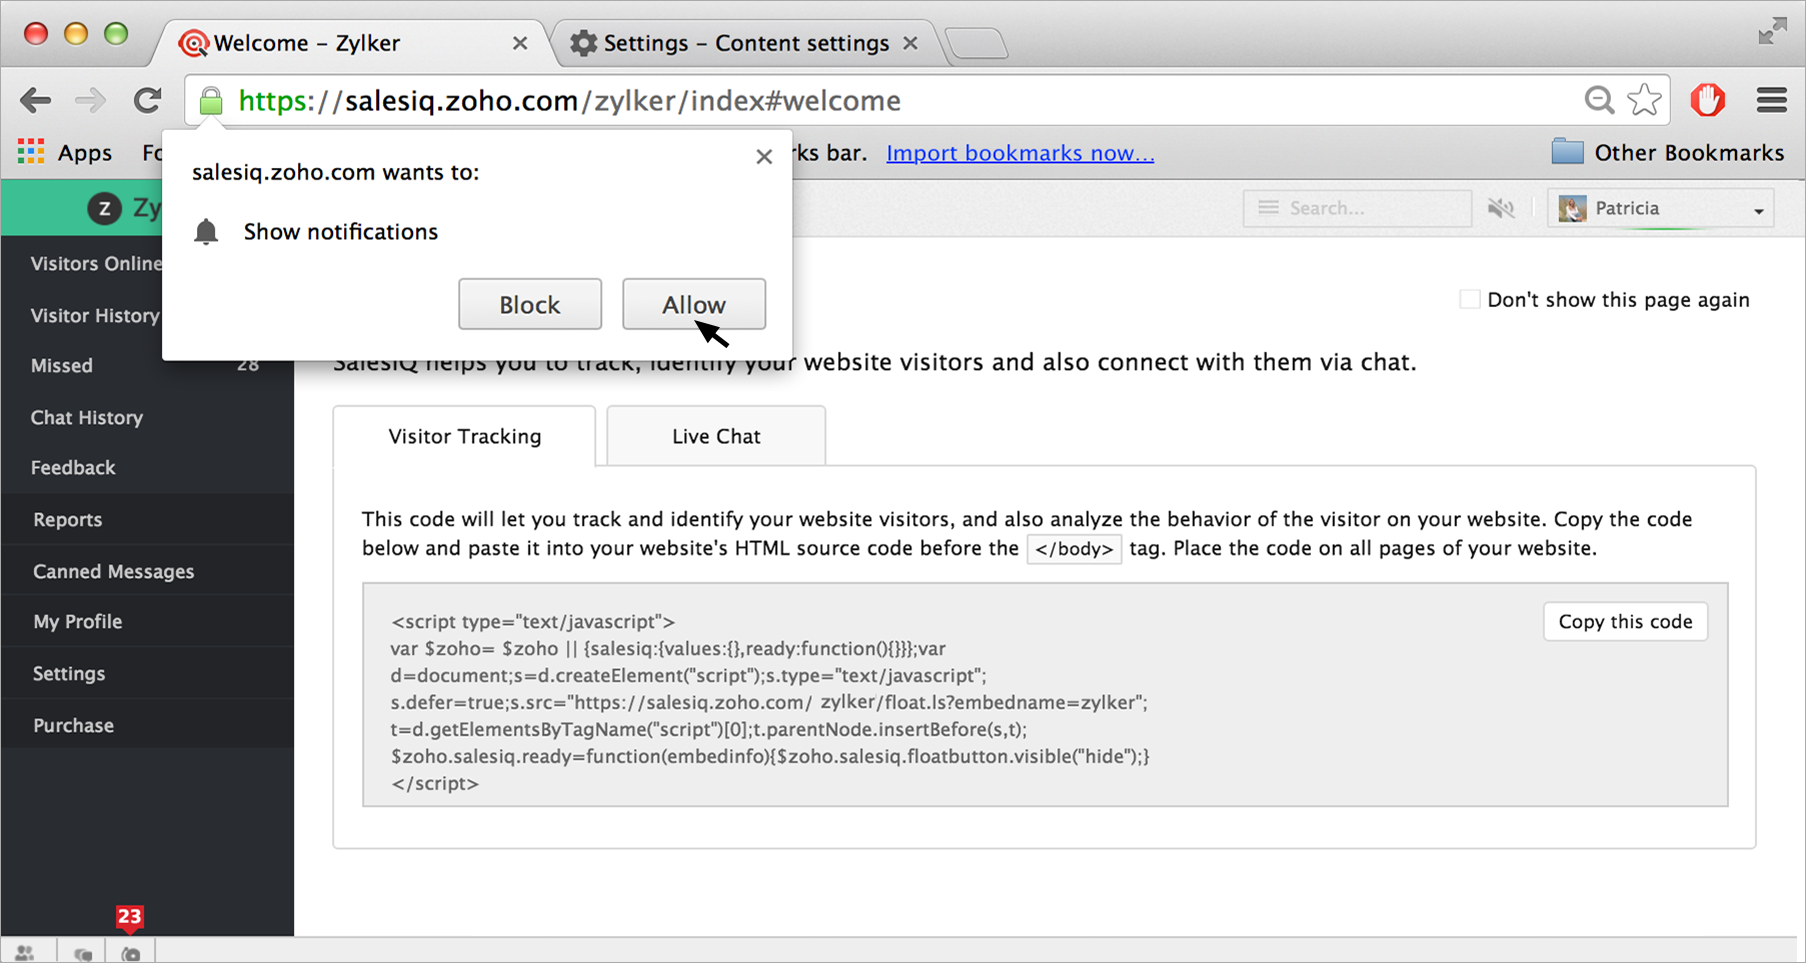The height and width of the screenshot is (963, 1806).
Task: Reload the page
Action: tap(148, 100)
